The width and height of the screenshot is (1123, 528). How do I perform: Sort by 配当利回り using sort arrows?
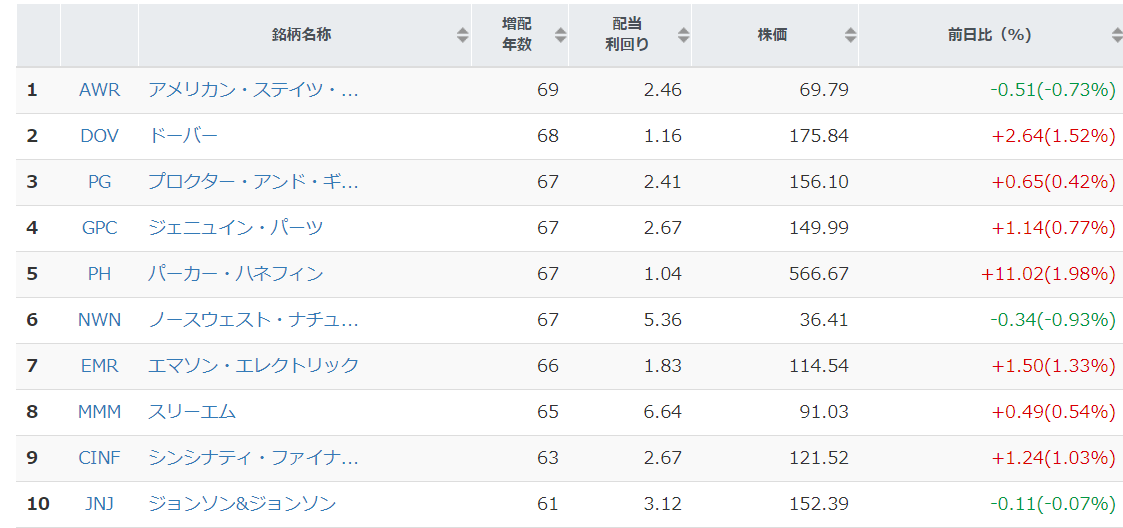[x=683, y=35]
